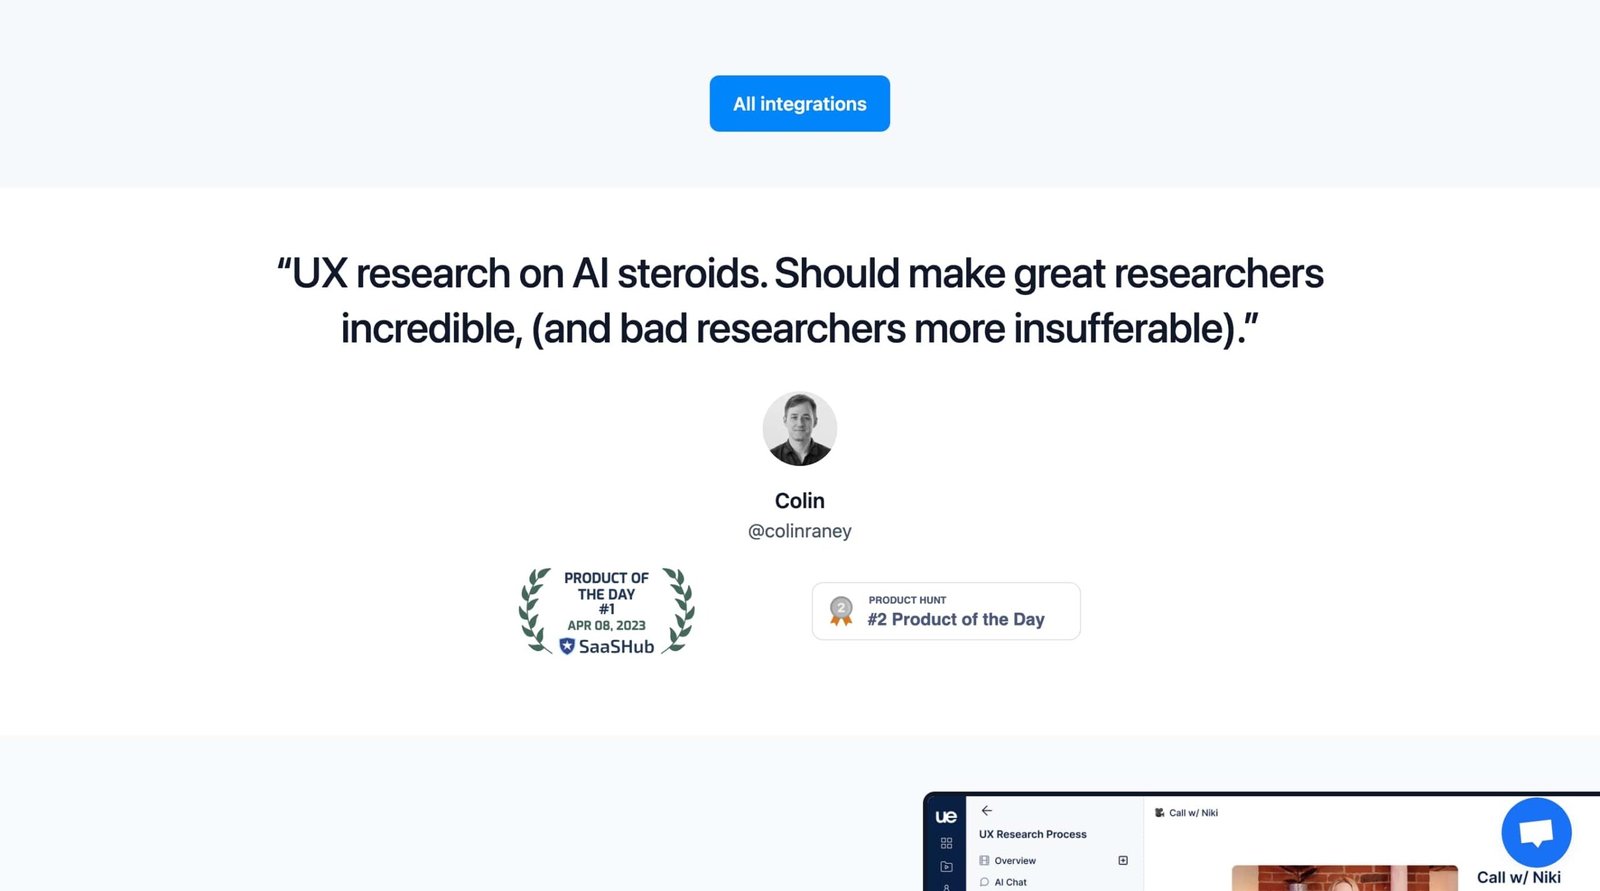The height and width of the screenshot is (891, 1600).
Task: Open the blue live chat widget bubble
Action: 1536,832
